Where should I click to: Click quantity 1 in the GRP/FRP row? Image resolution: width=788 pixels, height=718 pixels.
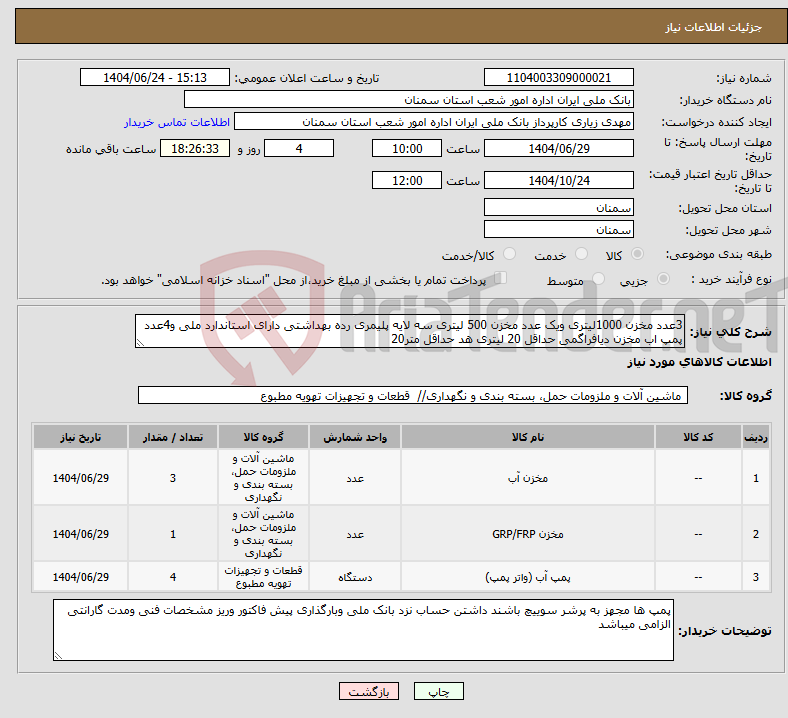point(173,534)
